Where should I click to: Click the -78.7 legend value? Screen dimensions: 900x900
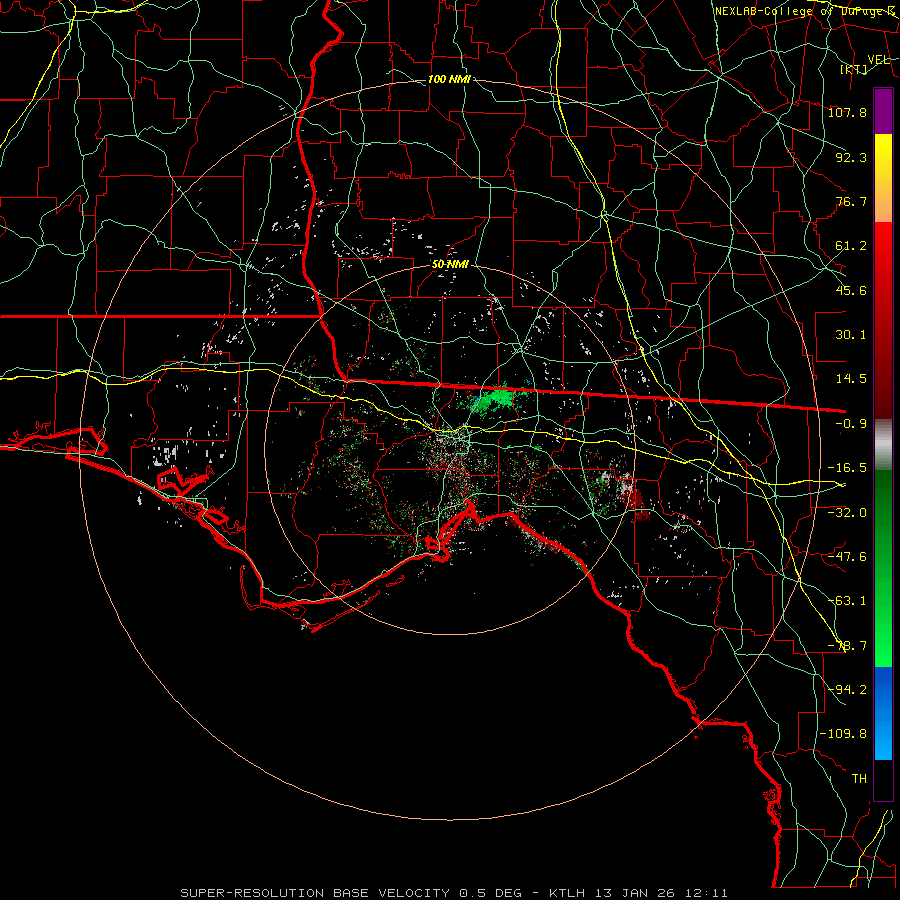pos(847,646)
